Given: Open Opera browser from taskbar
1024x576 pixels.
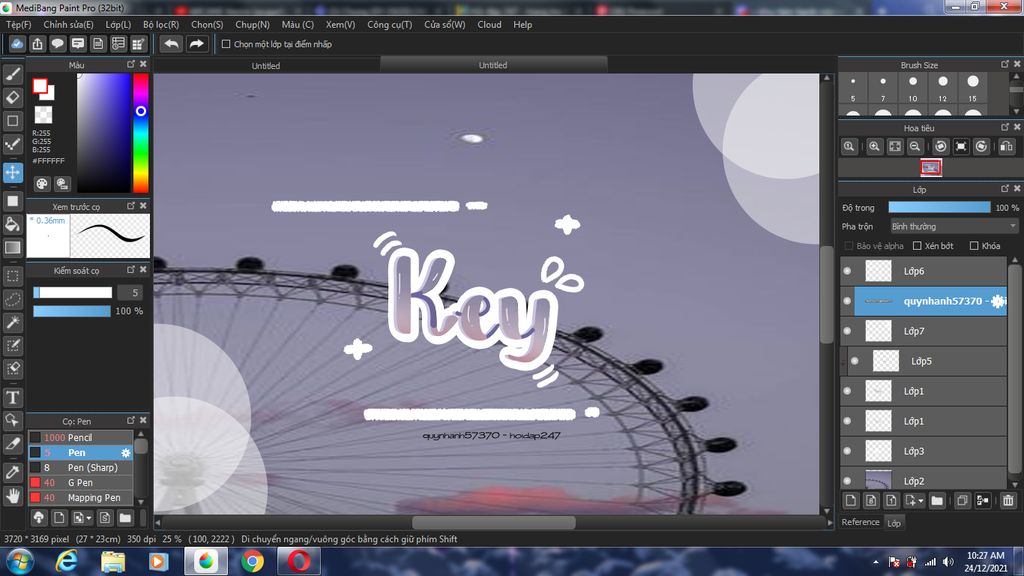Looking at the screenshot, I should [298, 561].
